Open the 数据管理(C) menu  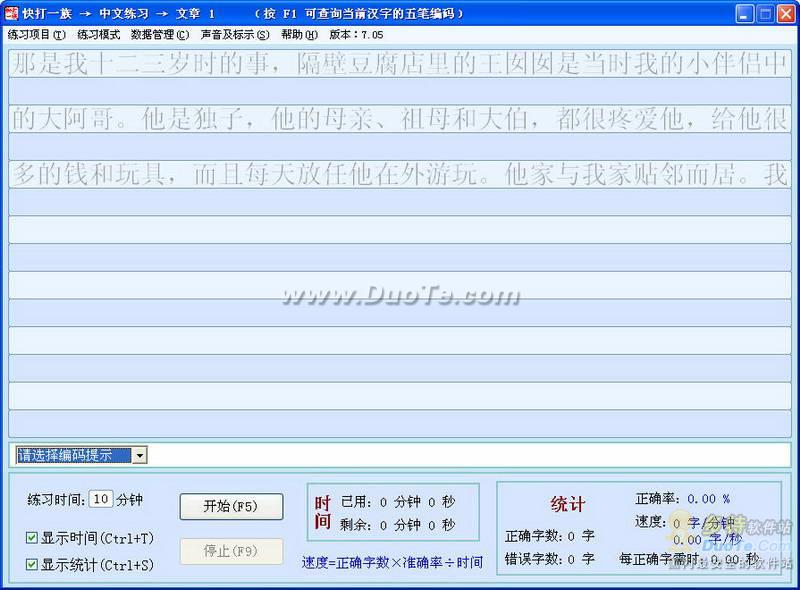[x=160, y=35]
